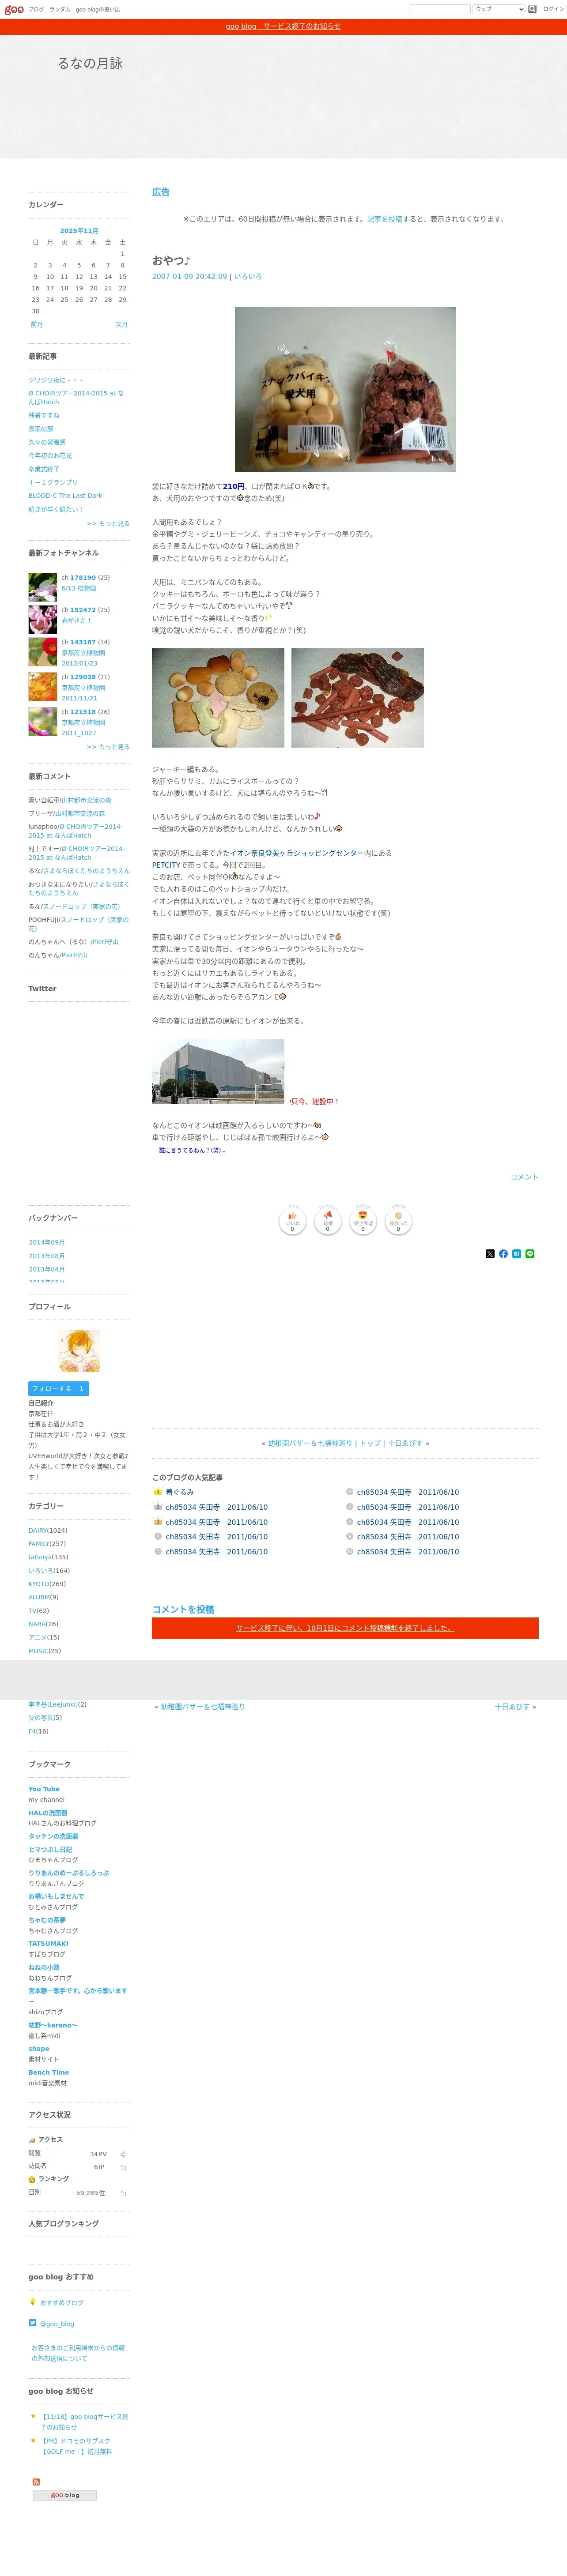Open the 記事を投稿 link in ad notice
567x2576 pixels.
(x=385, y=219)
